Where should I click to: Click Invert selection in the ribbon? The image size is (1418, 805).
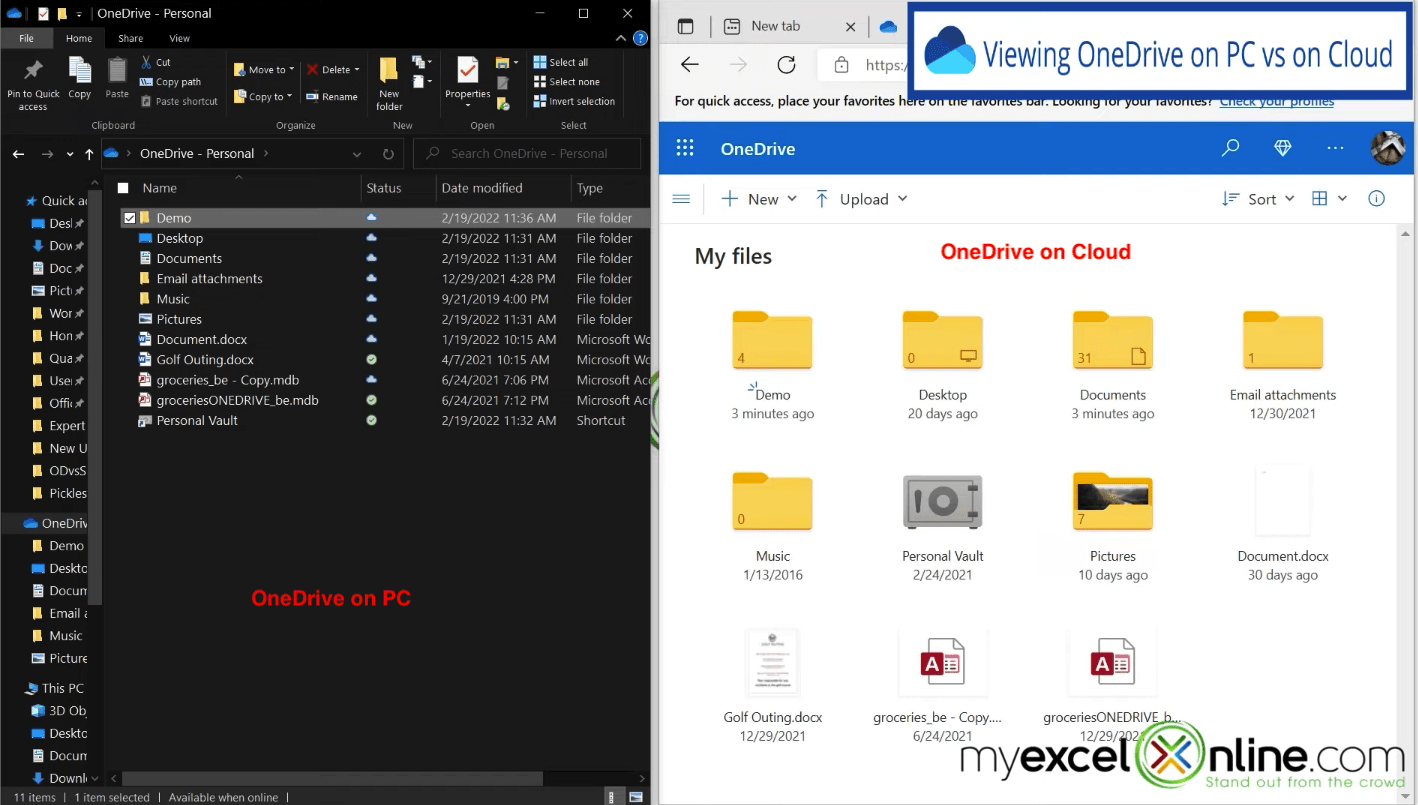574,101
